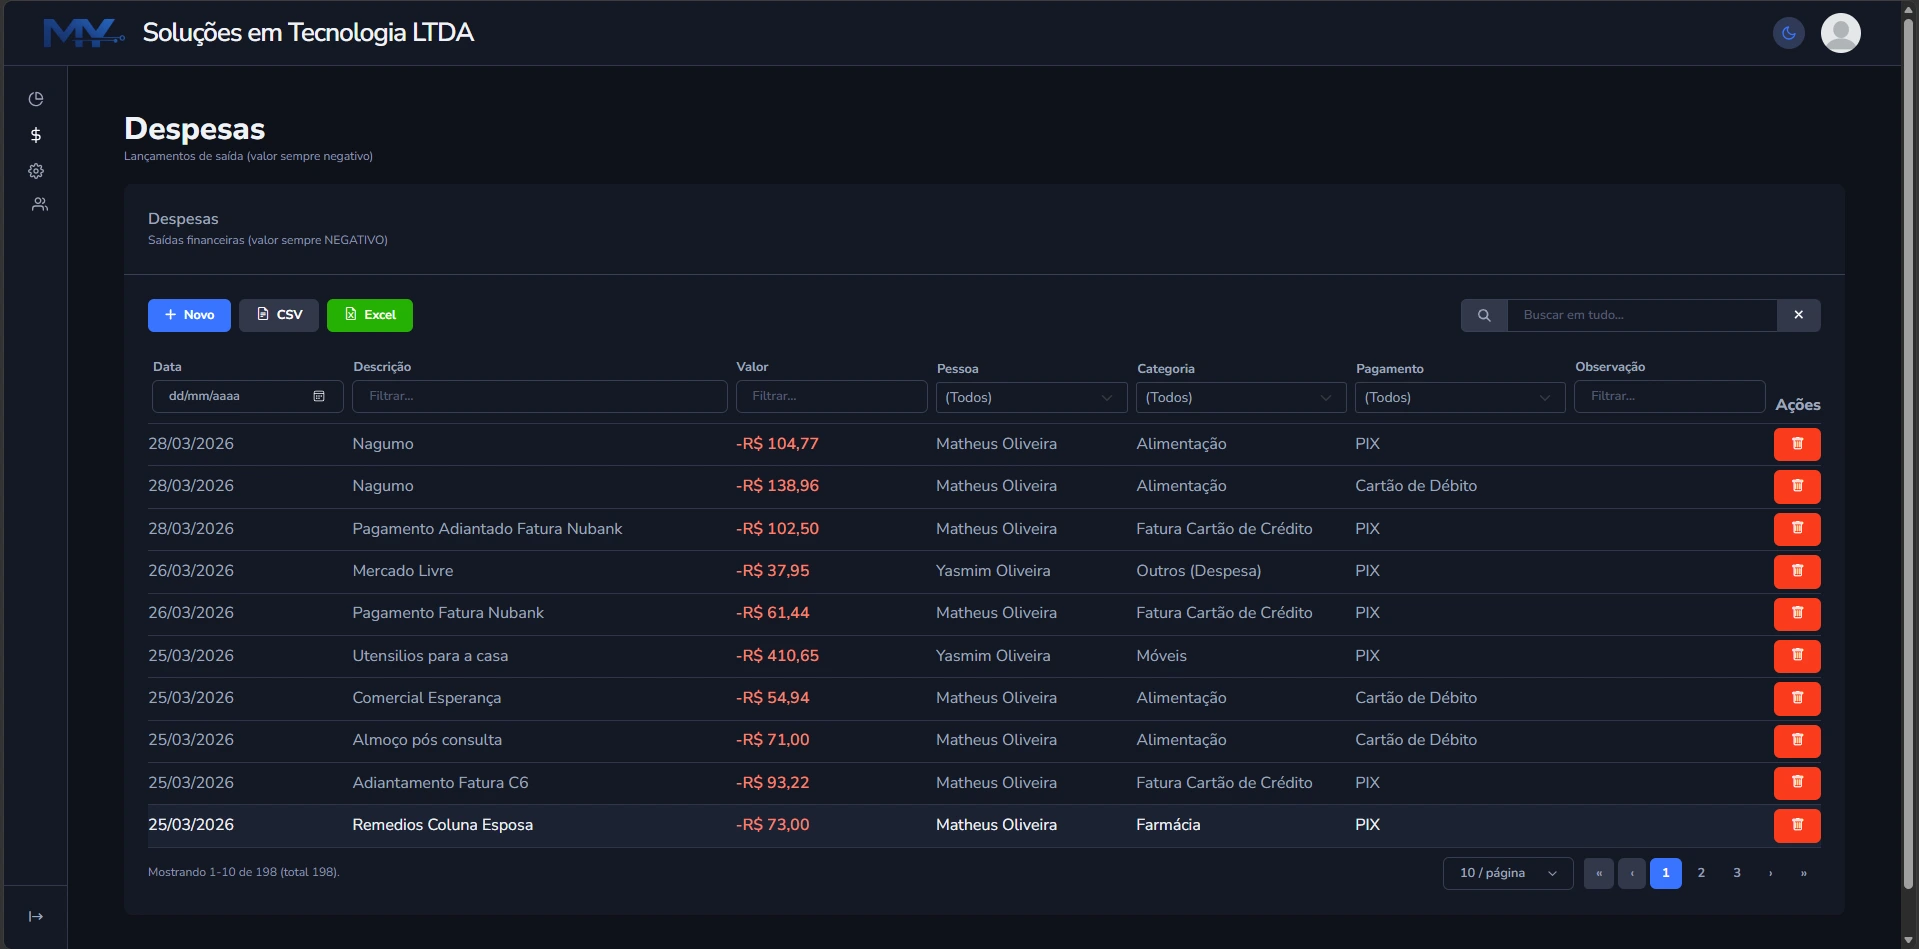1919x949 pixels.
Task: Click the Novo button
Action: point(189,315)
